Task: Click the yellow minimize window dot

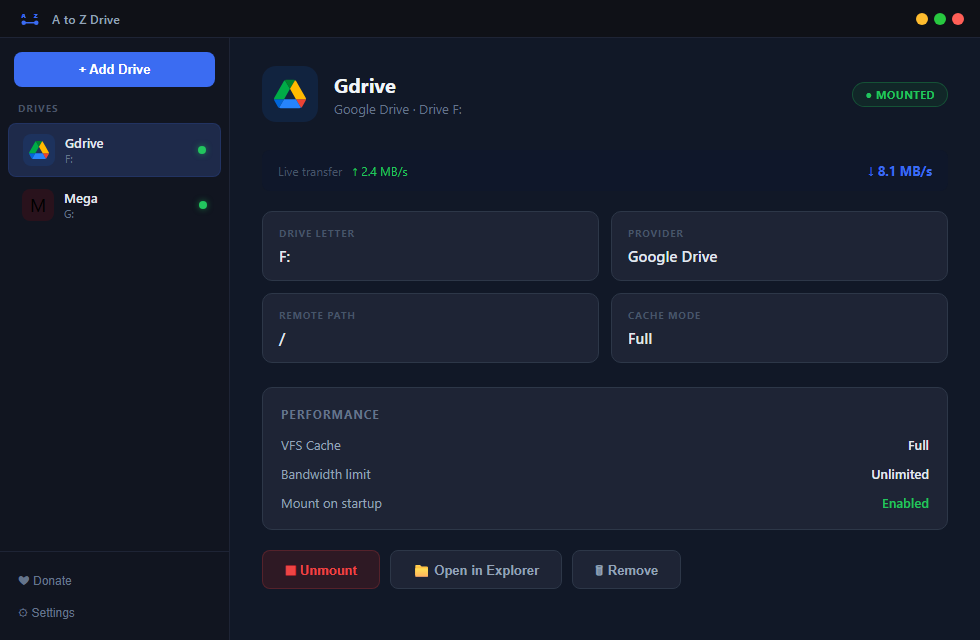Action: (922, 19)
